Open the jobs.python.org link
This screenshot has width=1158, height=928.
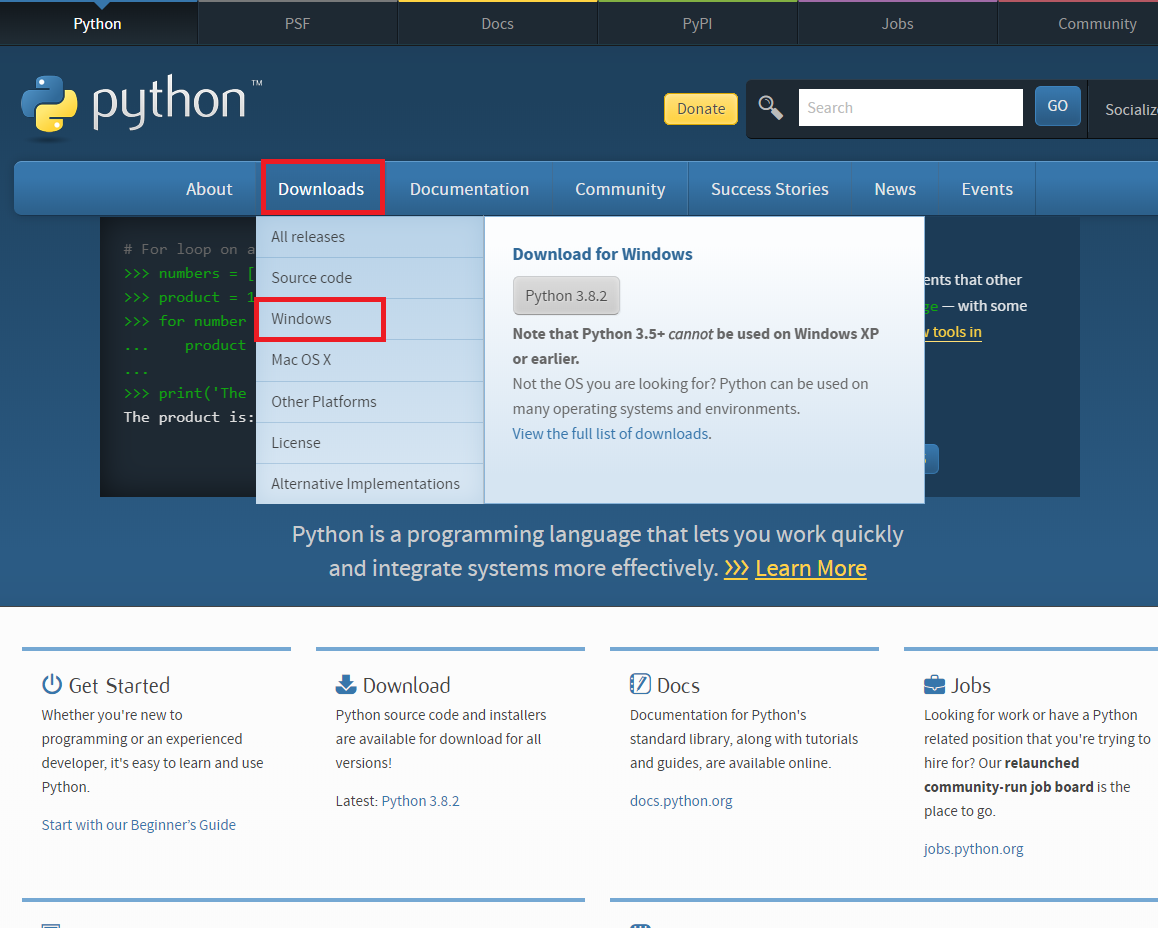click(973, 849)
